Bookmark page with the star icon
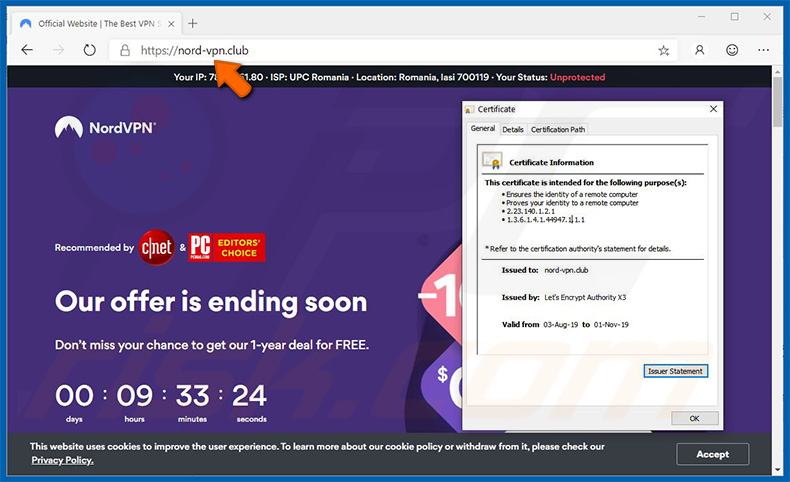This screenshot has height=482, width=790. (663, 50)
